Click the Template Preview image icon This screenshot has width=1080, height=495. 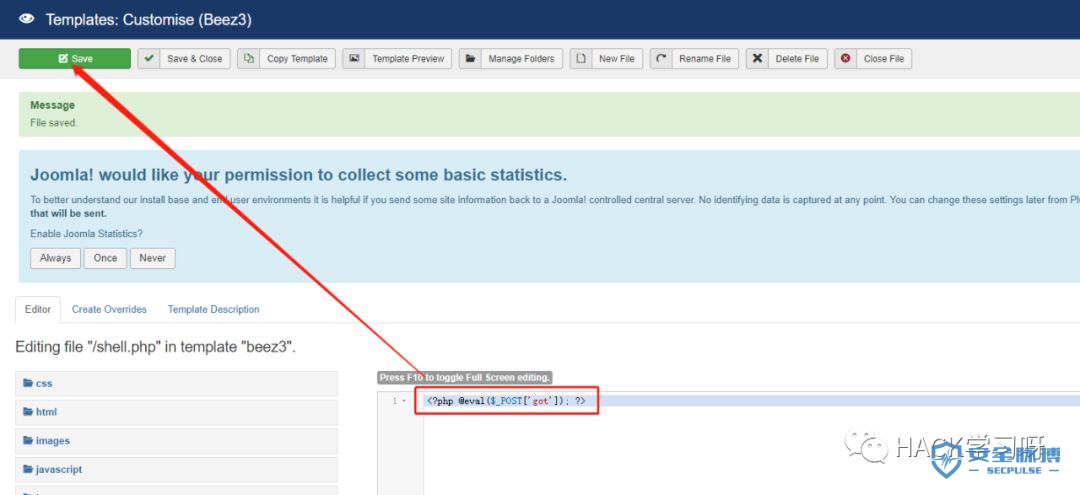pyautogui.click(x=354, y=59)
